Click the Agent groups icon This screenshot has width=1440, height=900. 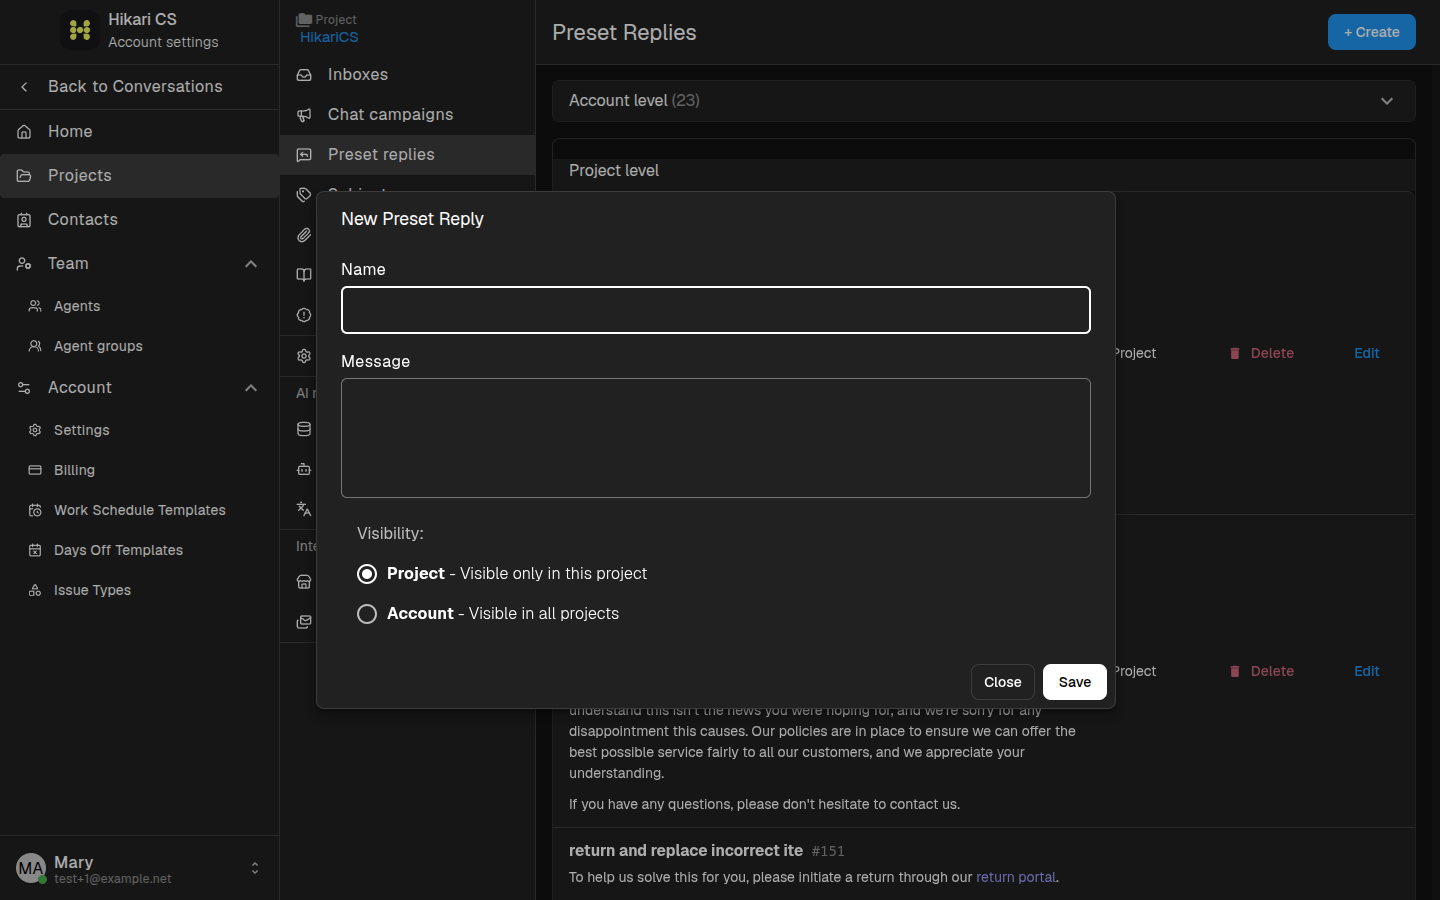click(x=35, y=346)
